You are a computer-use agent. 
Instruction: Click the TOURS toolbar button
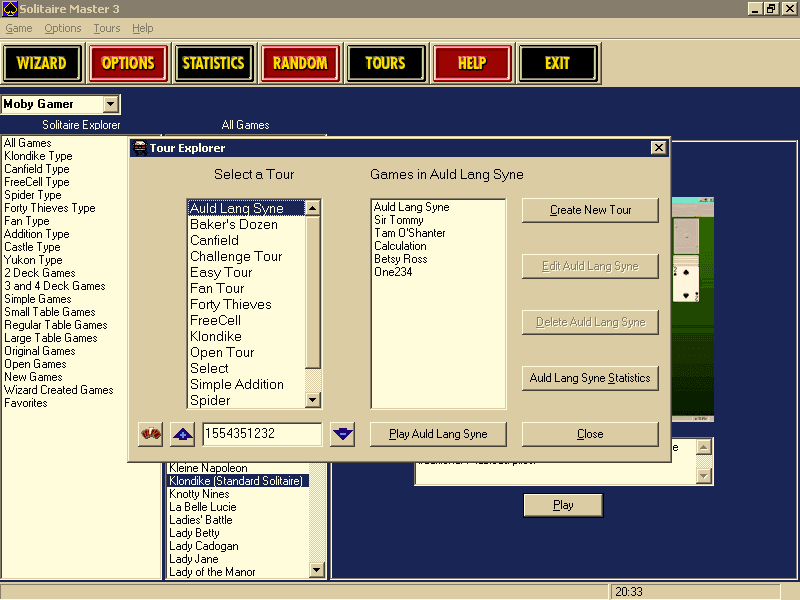pyautogui.click(x=386, y=63)
